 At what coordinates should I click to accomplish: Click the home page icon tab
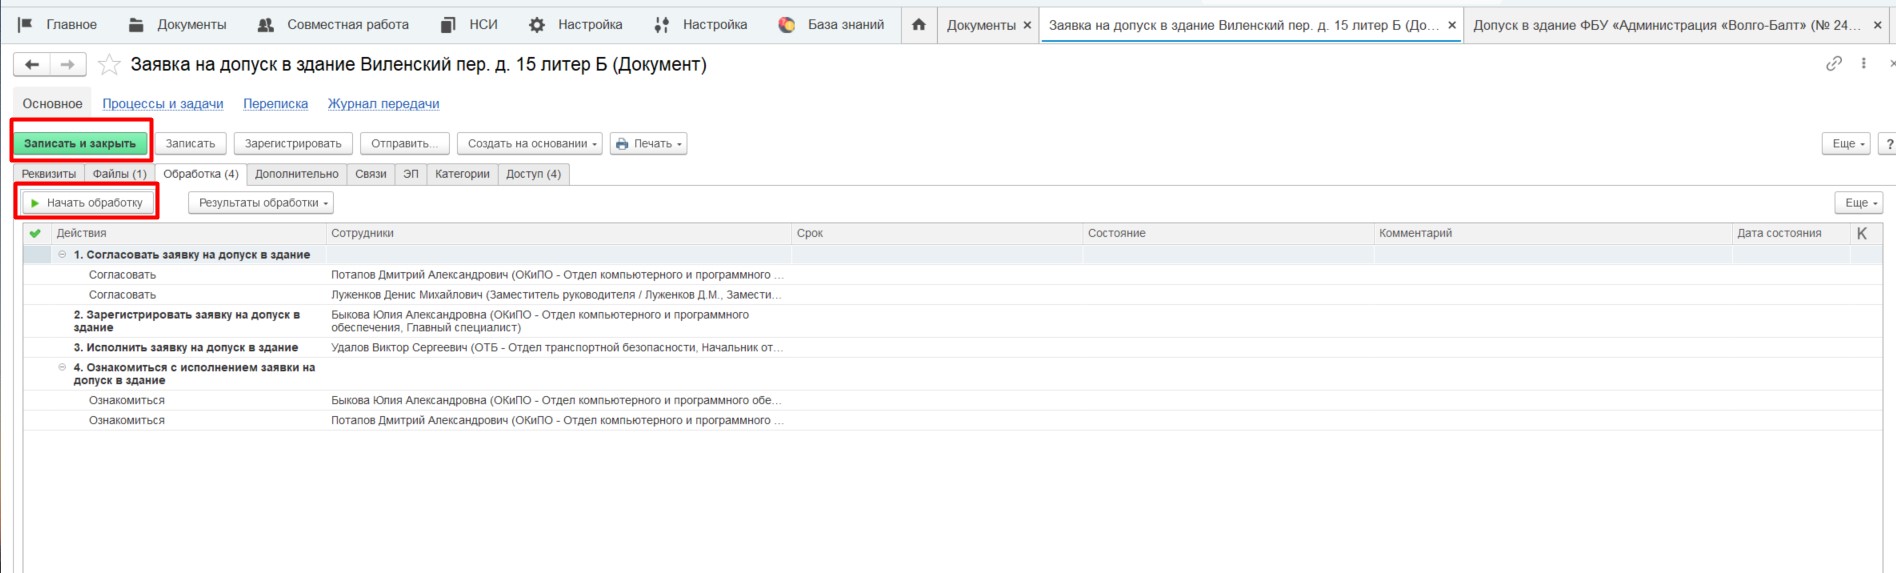pos(918,25)
